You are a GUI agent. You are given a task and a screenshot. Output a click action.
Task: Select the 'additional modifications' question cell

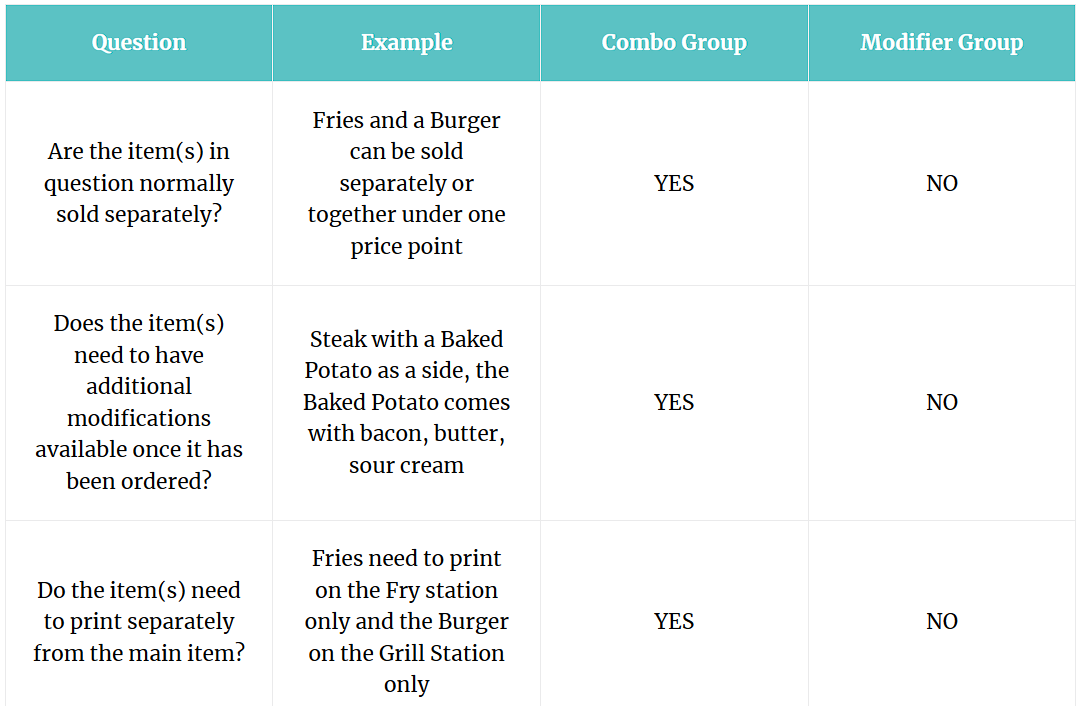click(x=139, y=402)
